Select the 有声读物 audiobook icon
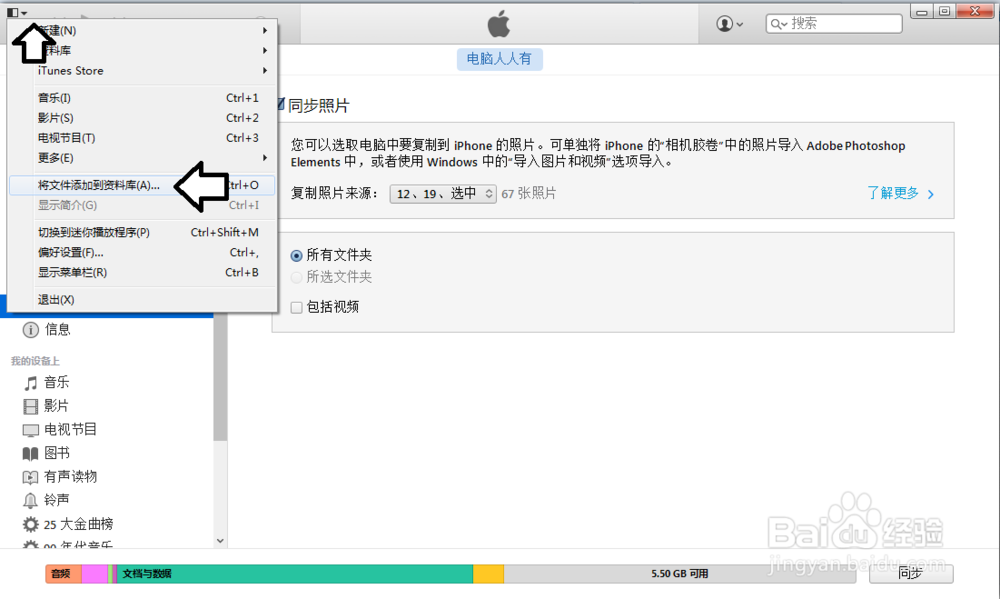Viewport: 1000px width, 599px height. pyautogui.click(x=31, y=477)
